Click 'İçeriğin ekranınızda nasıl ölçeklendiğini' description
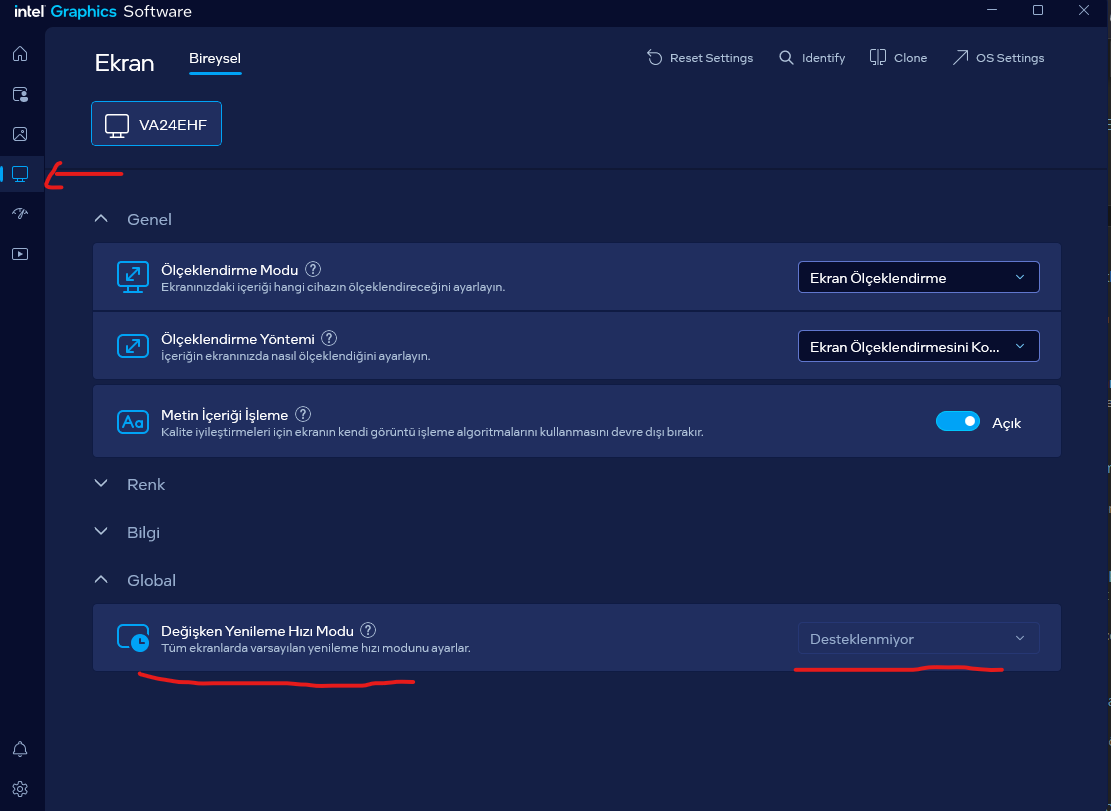The image size is (1111, 811). 295,356
